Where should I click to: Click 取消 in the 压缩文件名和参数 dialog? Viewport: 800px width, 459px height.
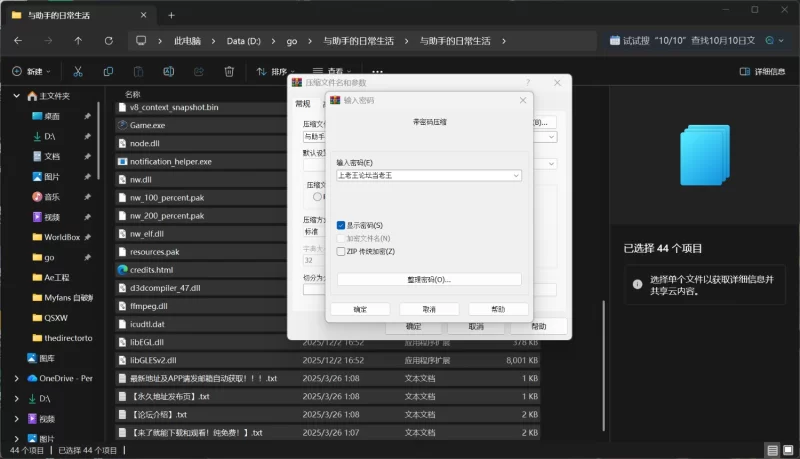tap(476, 326)
